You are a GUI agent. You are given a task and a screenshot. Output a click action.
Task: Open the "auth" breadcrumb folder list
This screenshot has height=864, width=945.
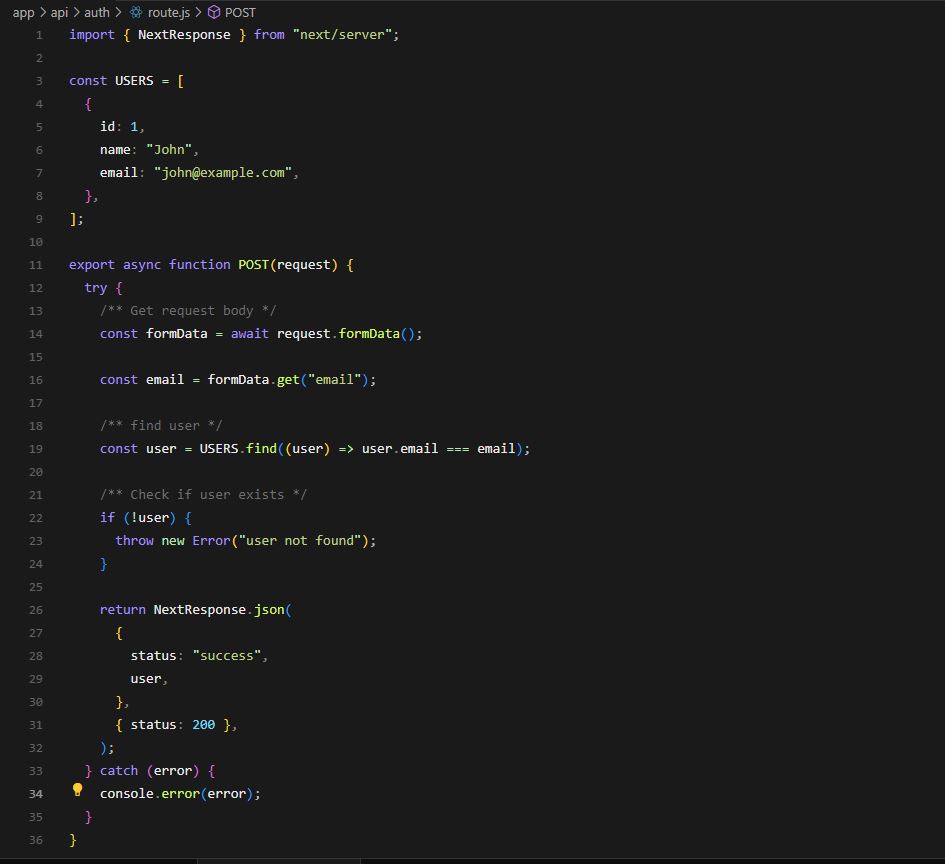(x=97, y=13)
